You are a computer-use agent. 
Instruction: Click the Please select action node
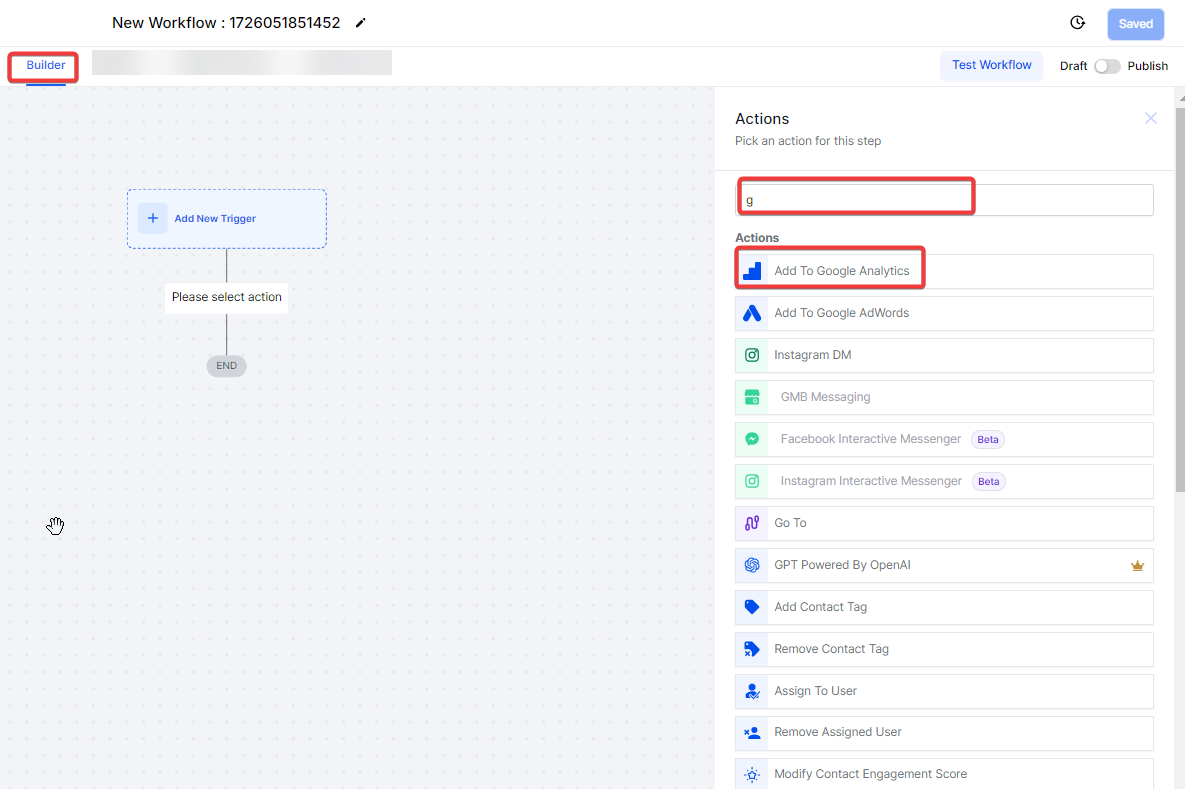227,297
